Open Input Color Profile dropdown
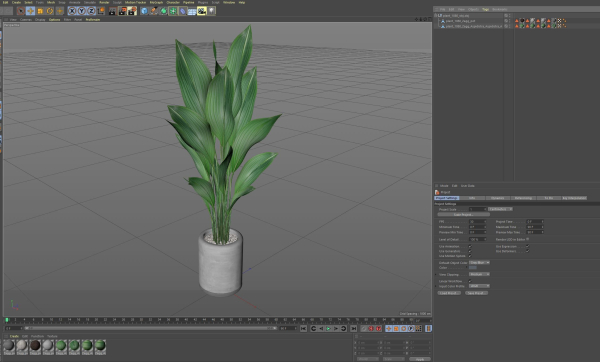 (x=479, y=286)
